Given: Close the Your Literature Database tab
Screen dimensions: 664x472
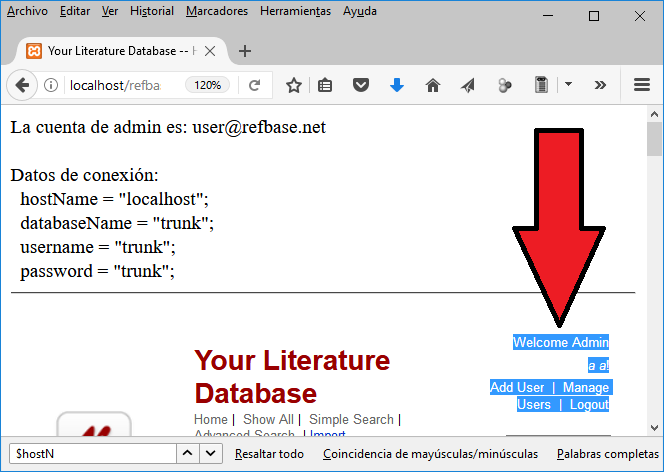Looking at the screenshot, I should pyautogui.click(x=210, y=51).
